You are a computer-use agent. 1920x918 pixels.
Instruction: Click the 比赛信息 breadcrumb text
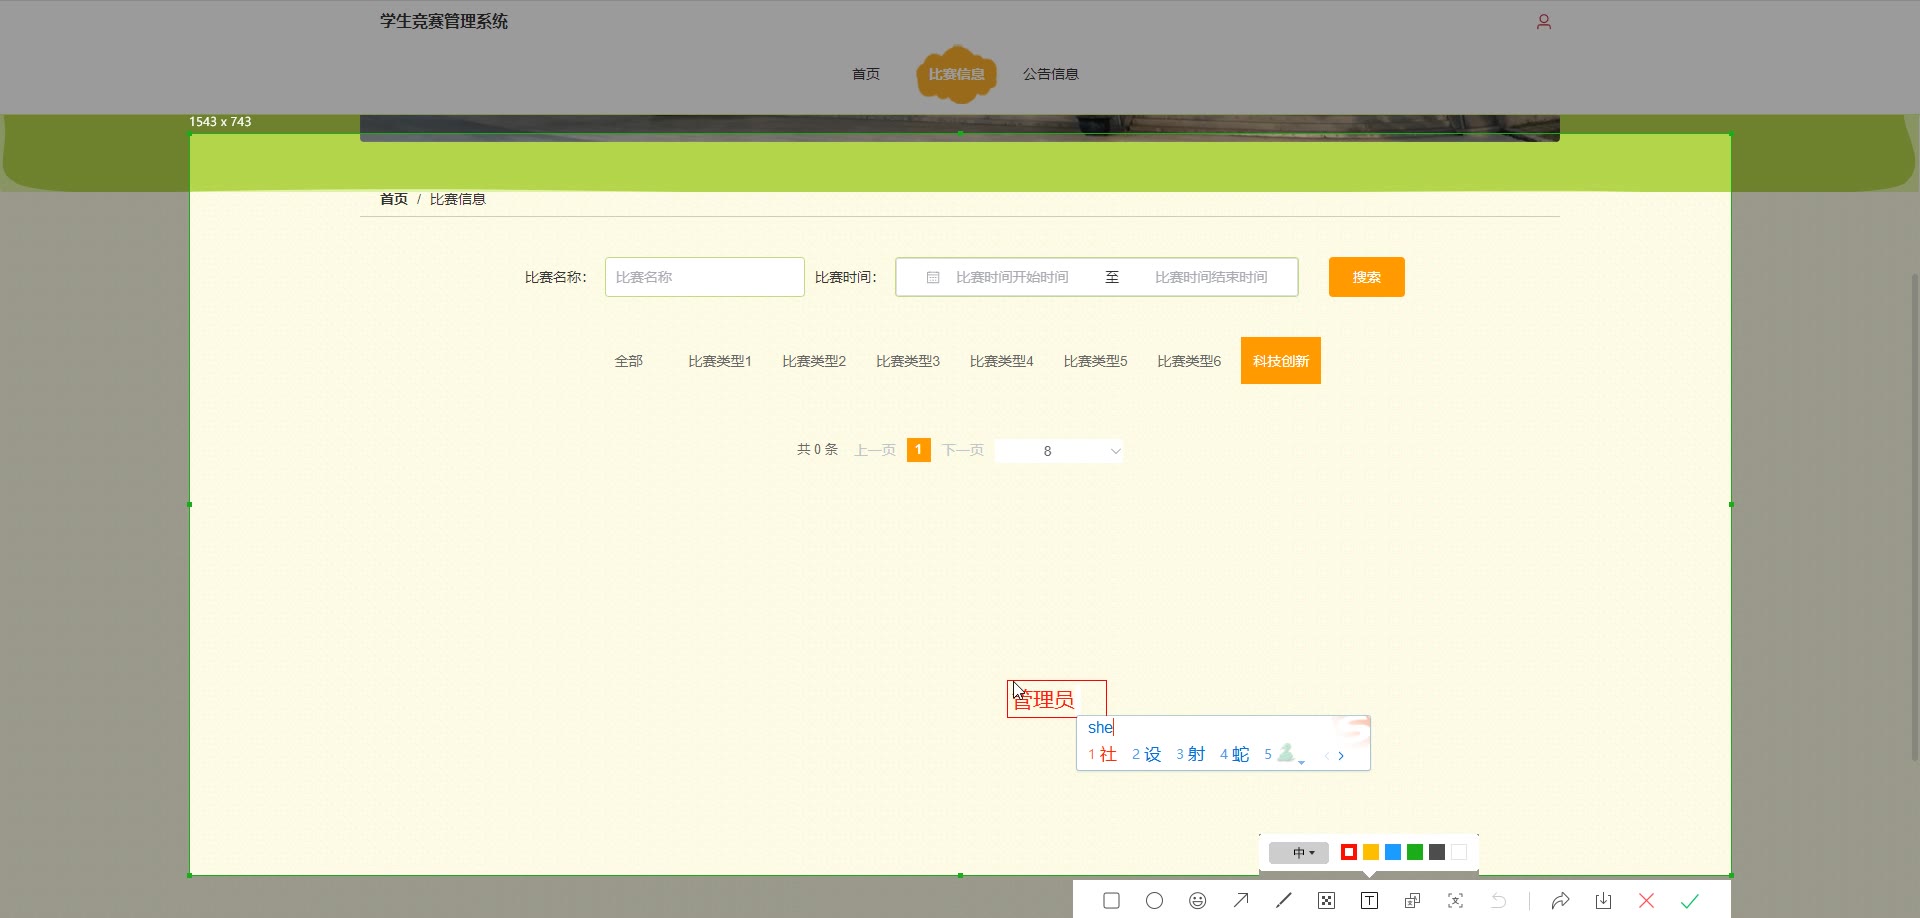[458, 199]
